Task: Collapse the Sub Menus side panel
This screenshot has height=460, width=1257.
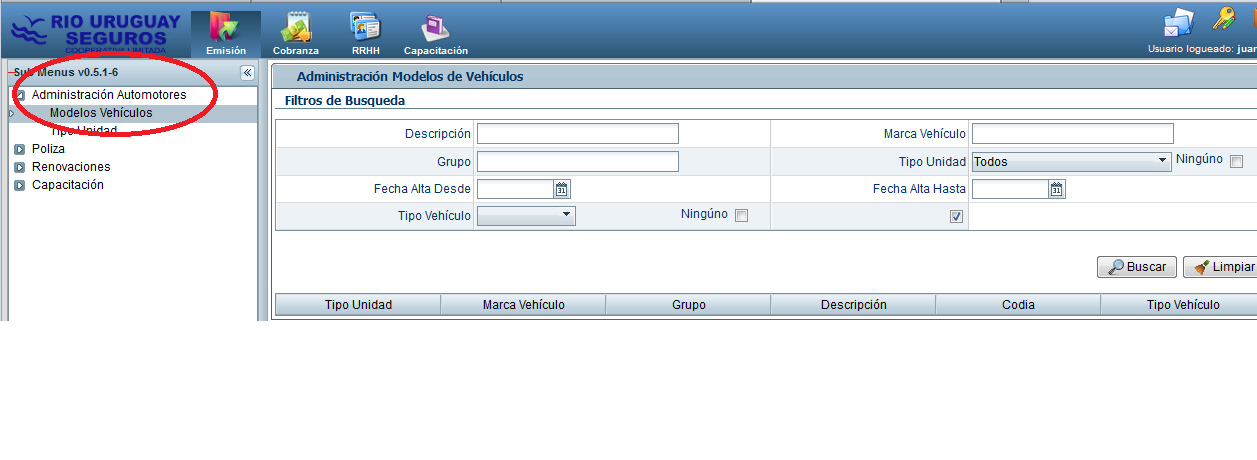Action: [x=247, y=73]
